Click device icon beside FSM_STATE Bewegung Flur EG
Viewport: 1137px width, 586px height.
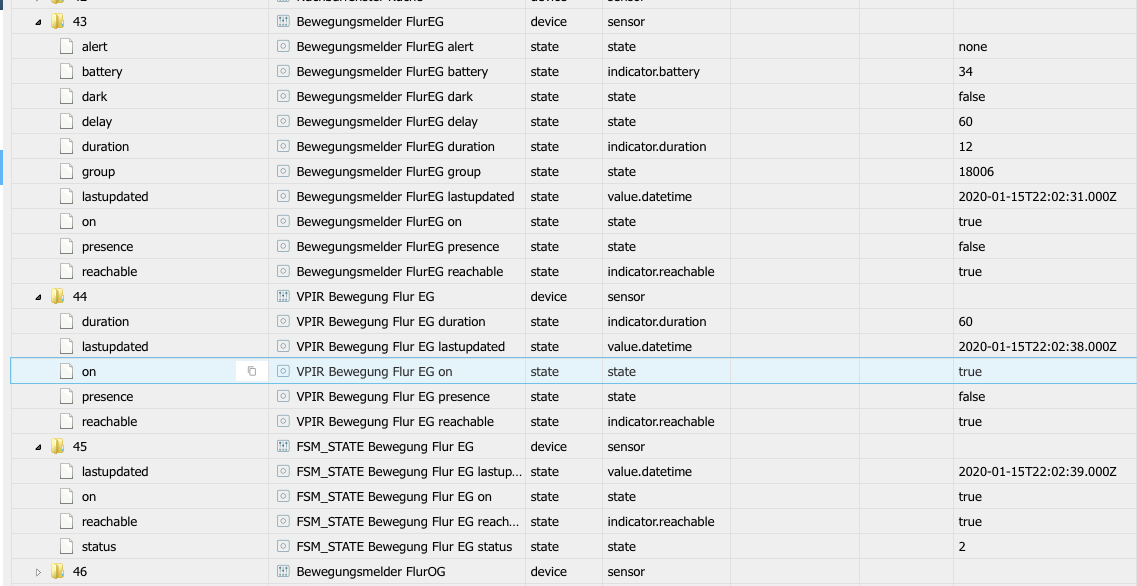[x=283, y=447]
